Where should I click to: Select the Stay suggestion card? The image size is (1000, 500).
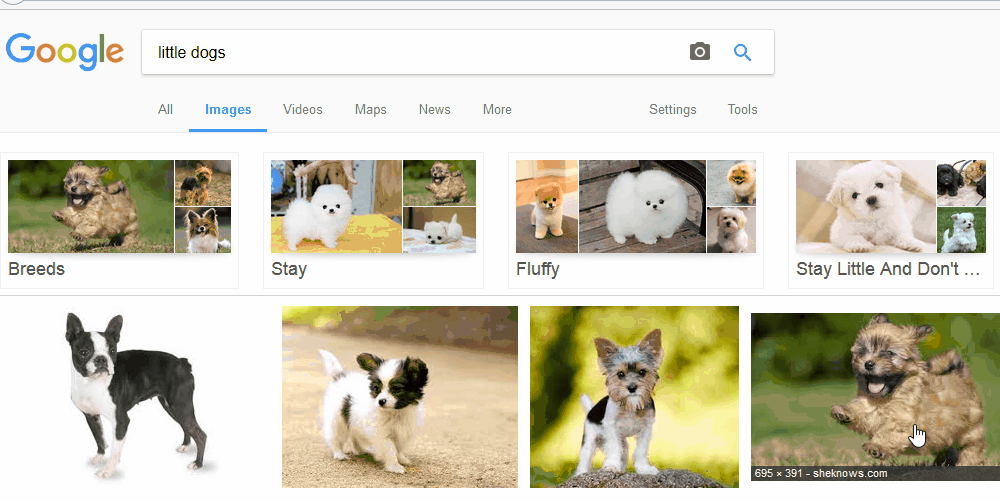tap(373, 220)
